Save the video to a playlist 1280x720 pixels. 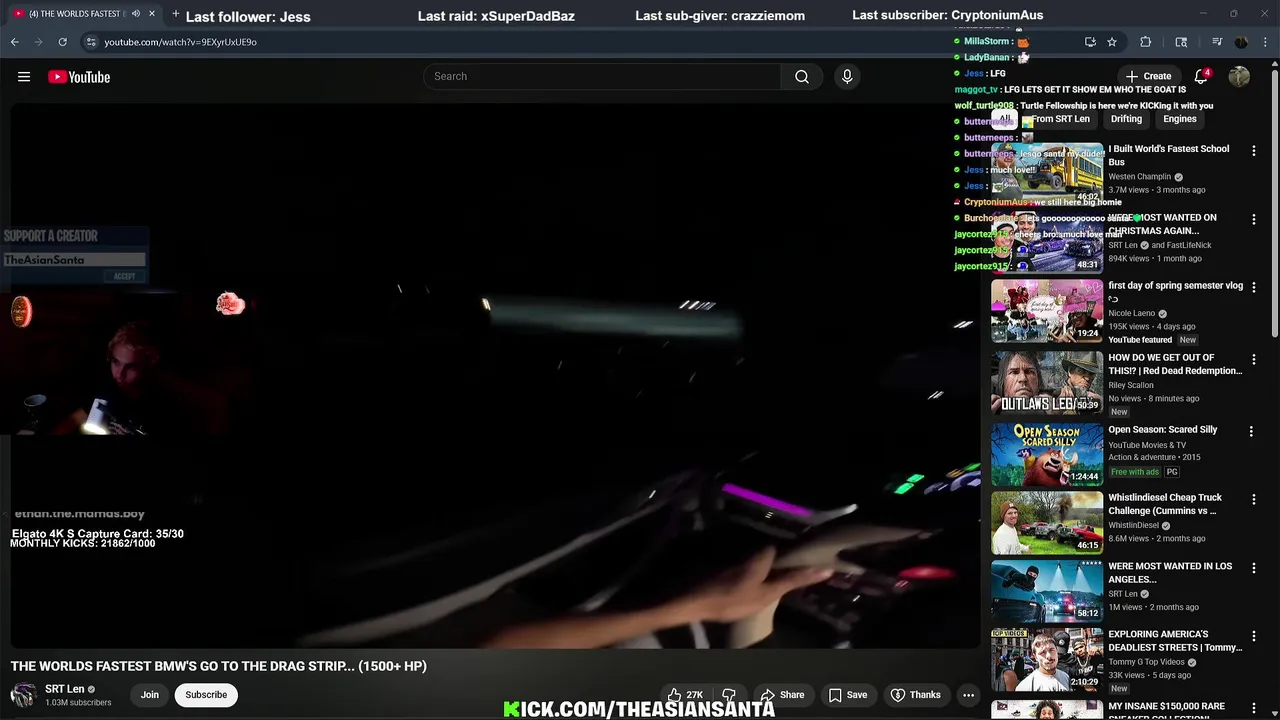click(x=848, y=695)
